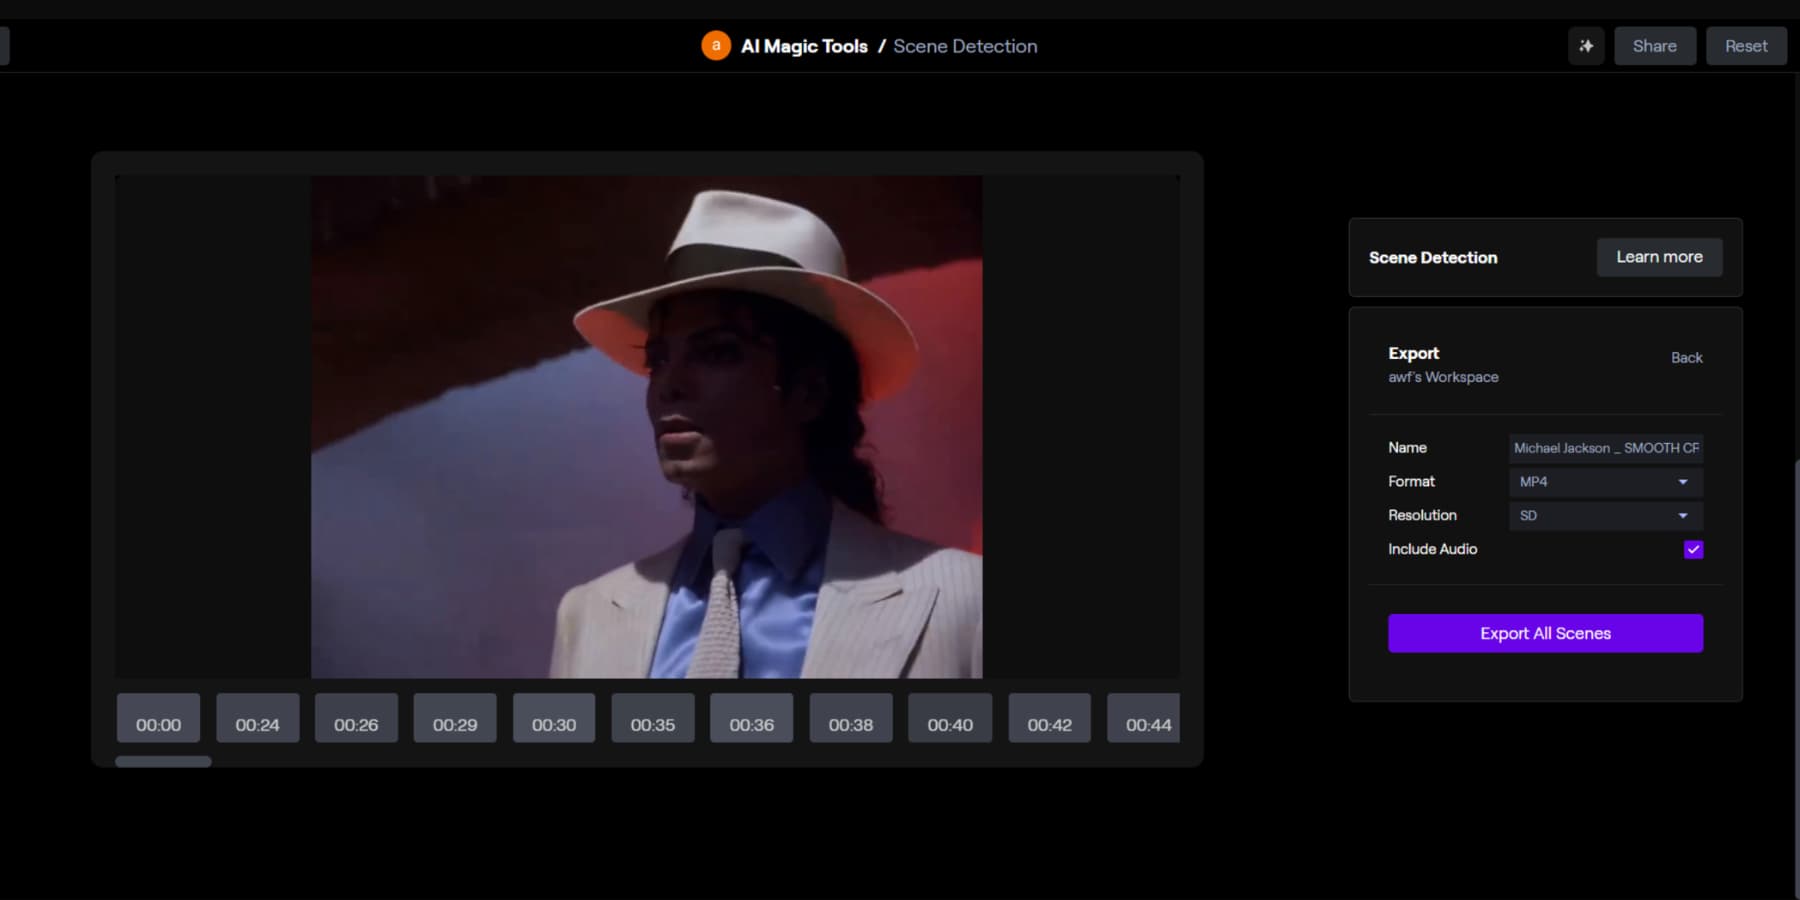Image resolution: width=1800 pixels, height=900 pixels.
Task: Select the 00:44 scene thumbnail
Action: click(x=1143, y=717)
